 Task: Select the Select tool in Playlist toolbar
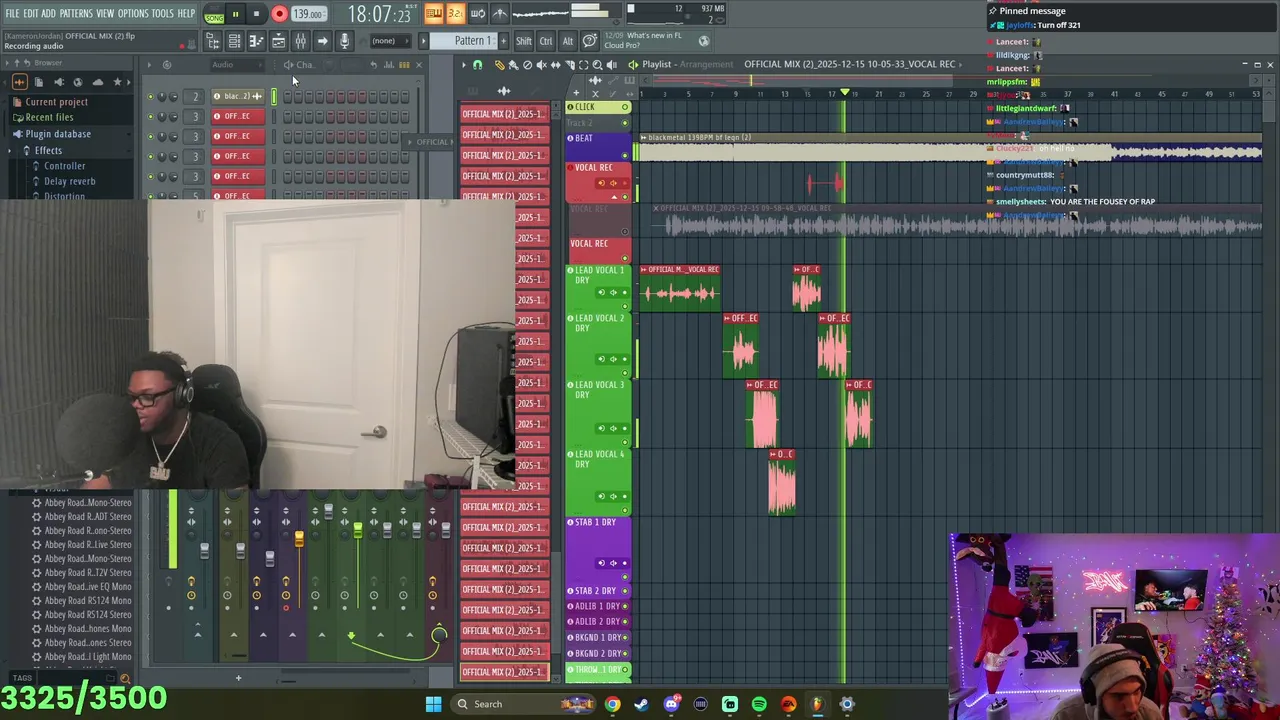583,65
